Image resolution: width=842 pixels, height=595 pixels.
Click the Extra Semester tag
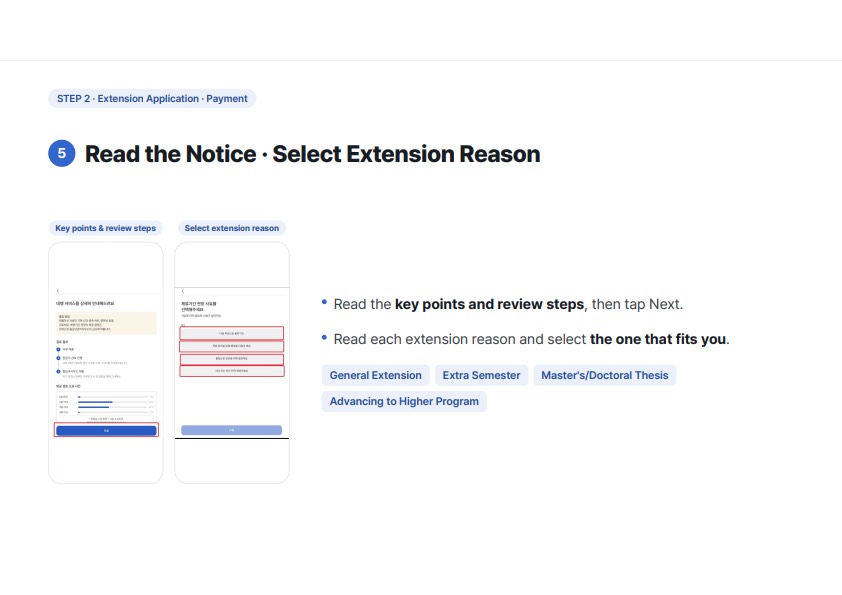(x=481, y=375)
